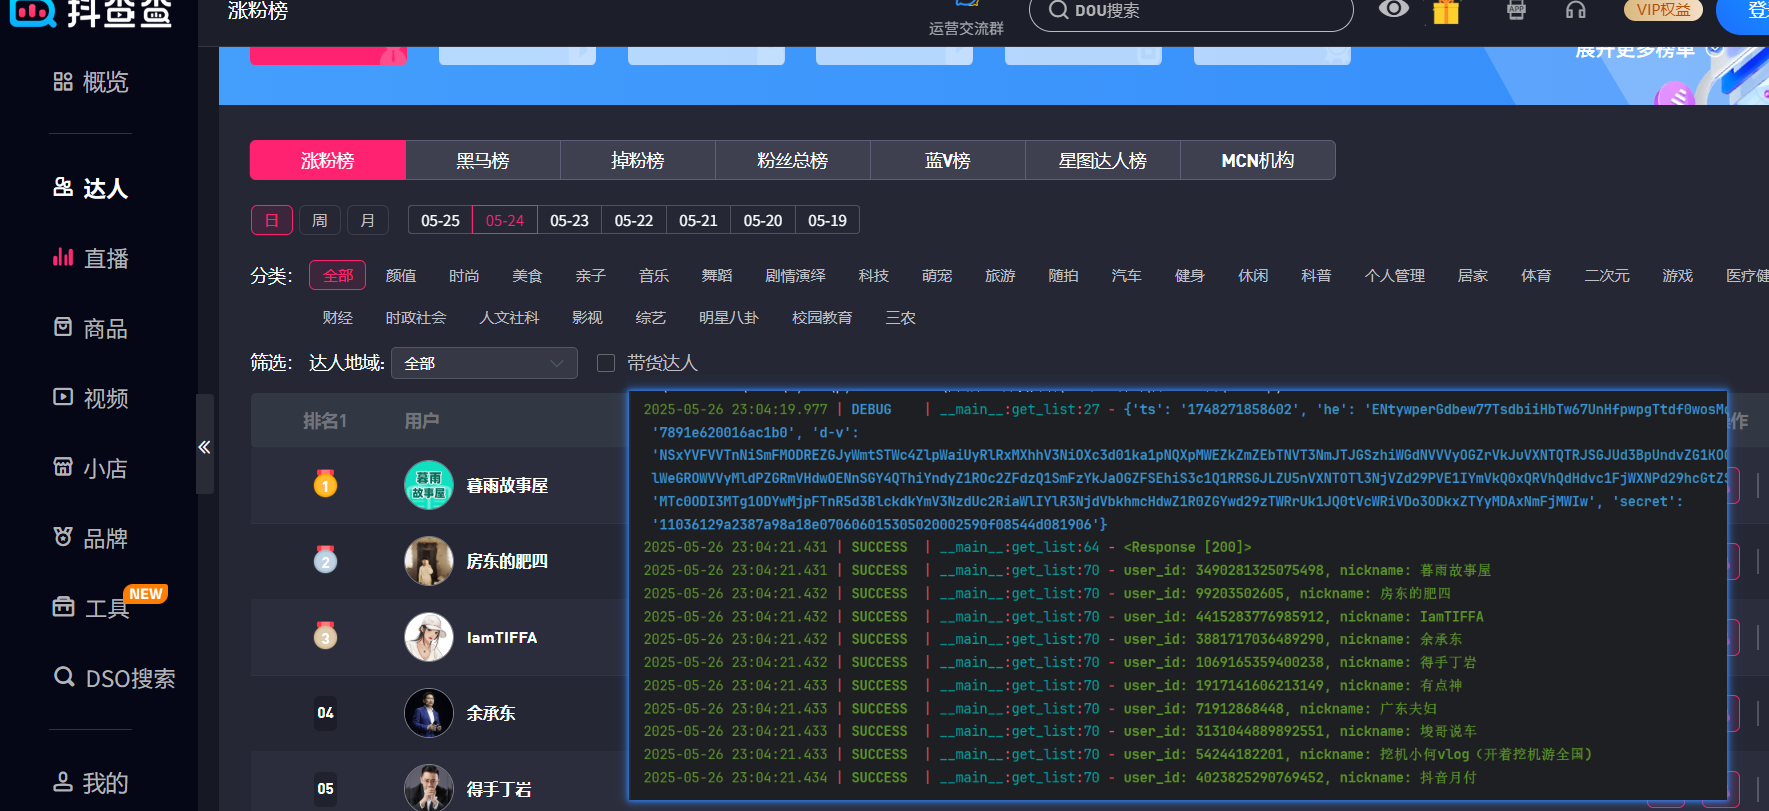Open 商品 products in sidebar

pyautogui.click(x=90, y=328)
